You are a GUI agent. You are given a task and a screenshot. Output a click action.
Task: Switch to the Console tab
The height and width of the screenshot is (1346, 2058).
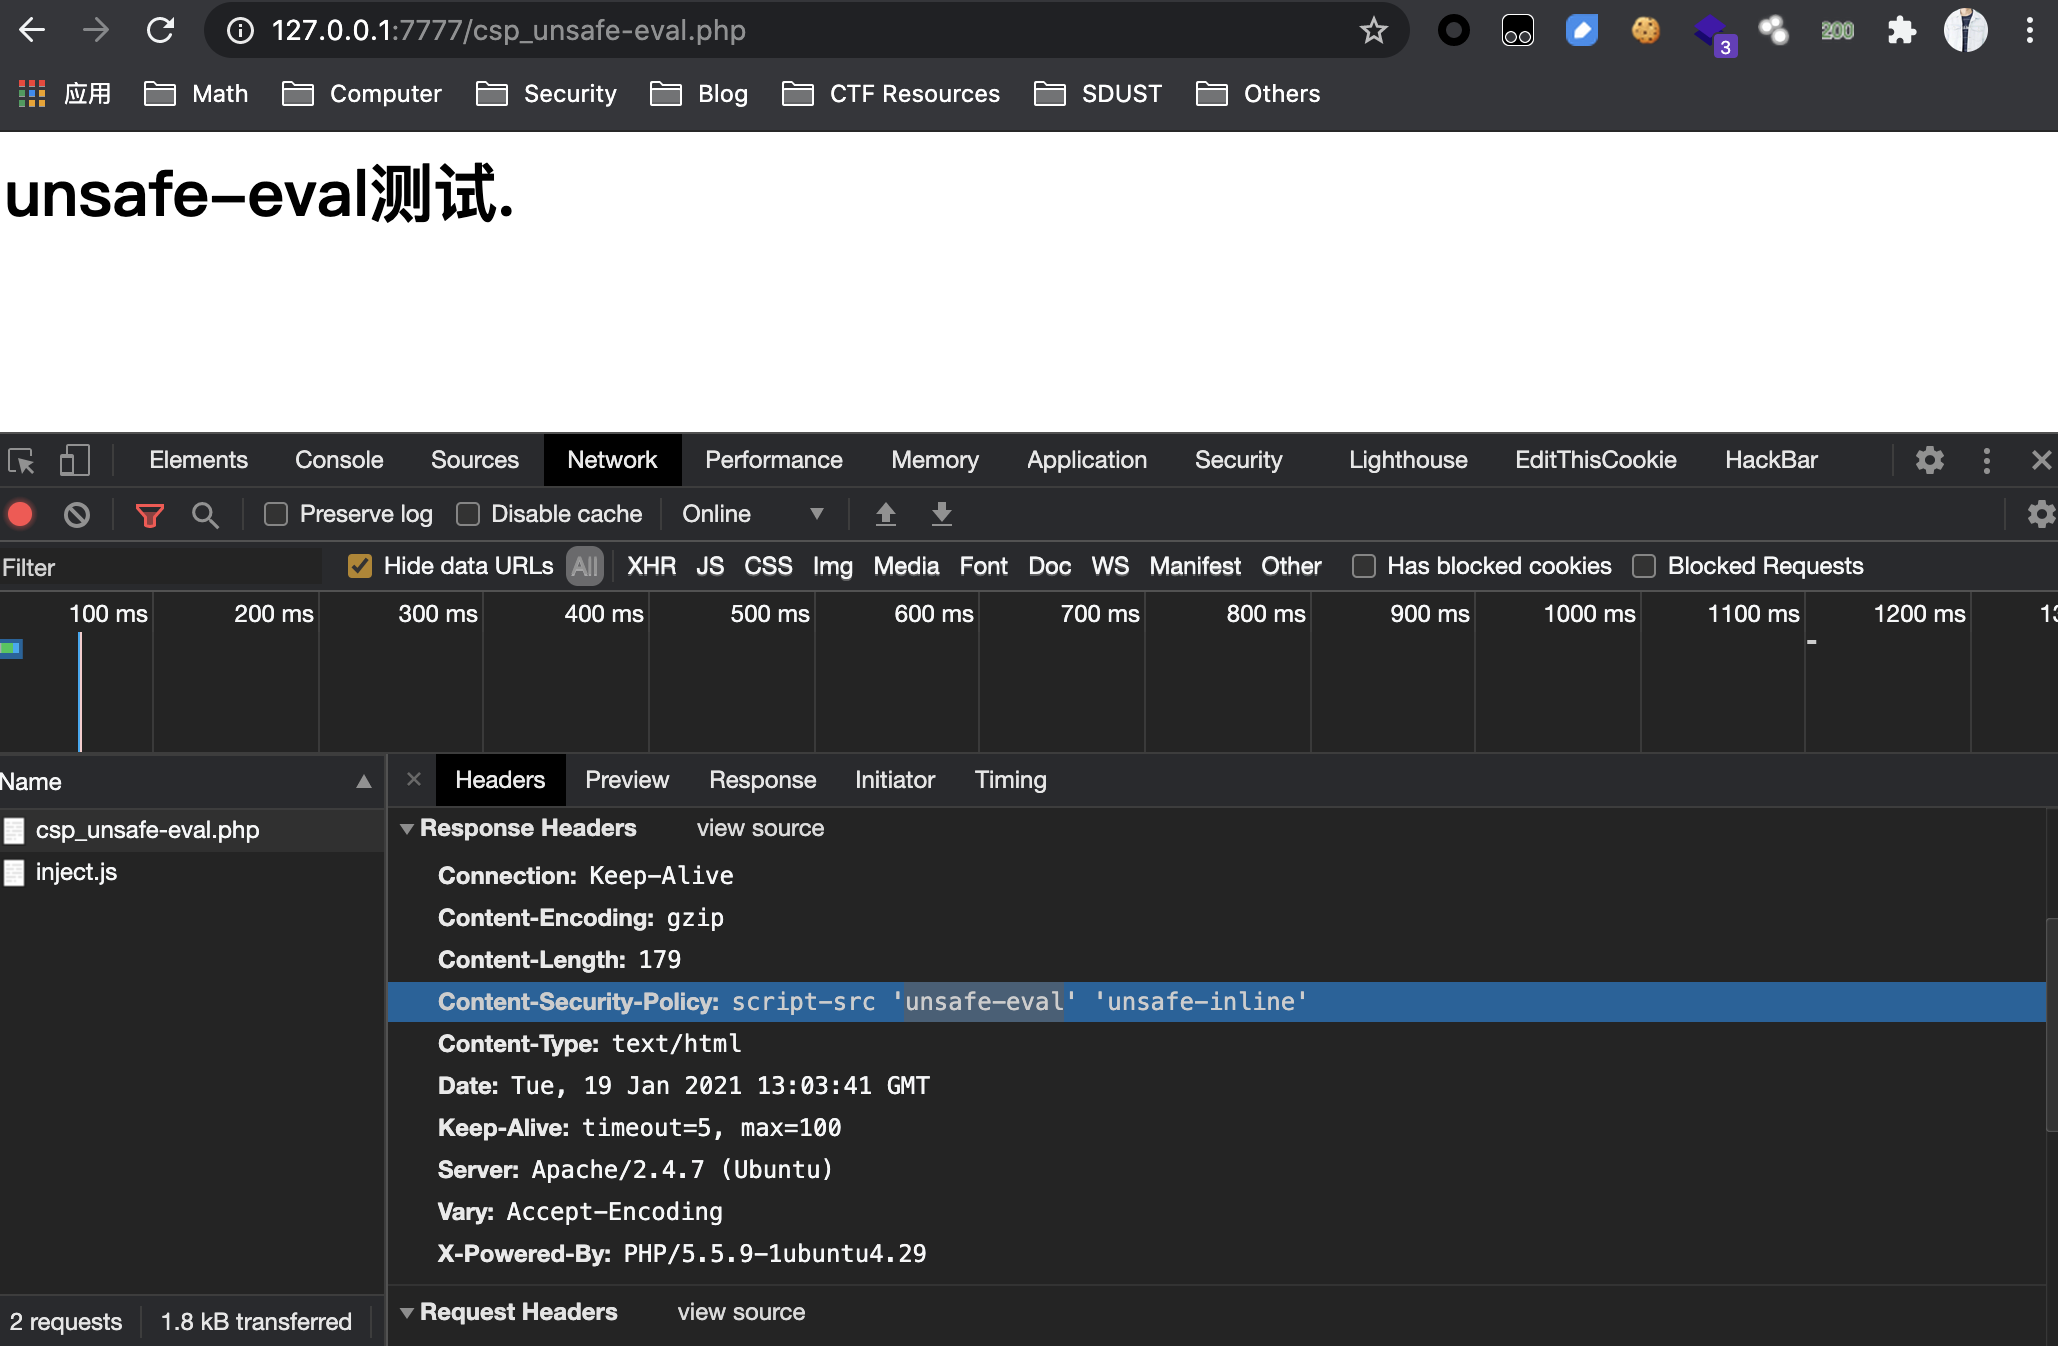(339, 460)
